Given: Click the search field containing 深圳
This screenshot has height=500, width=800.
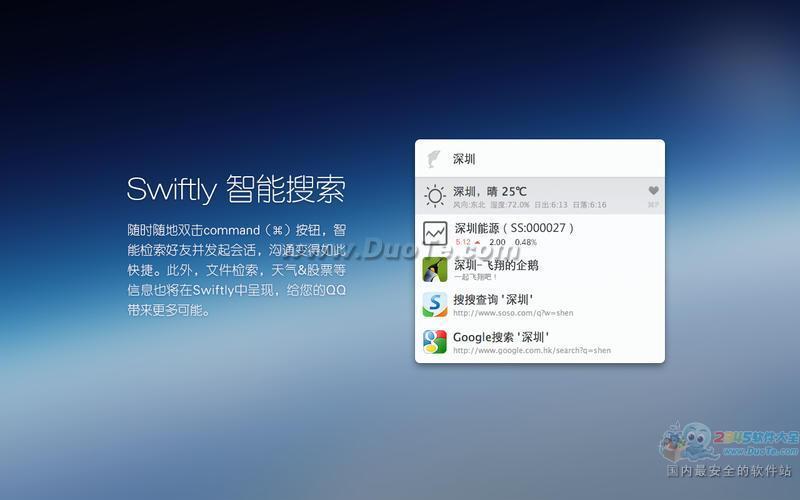Looking at the screenshot, I should [540, 159].
